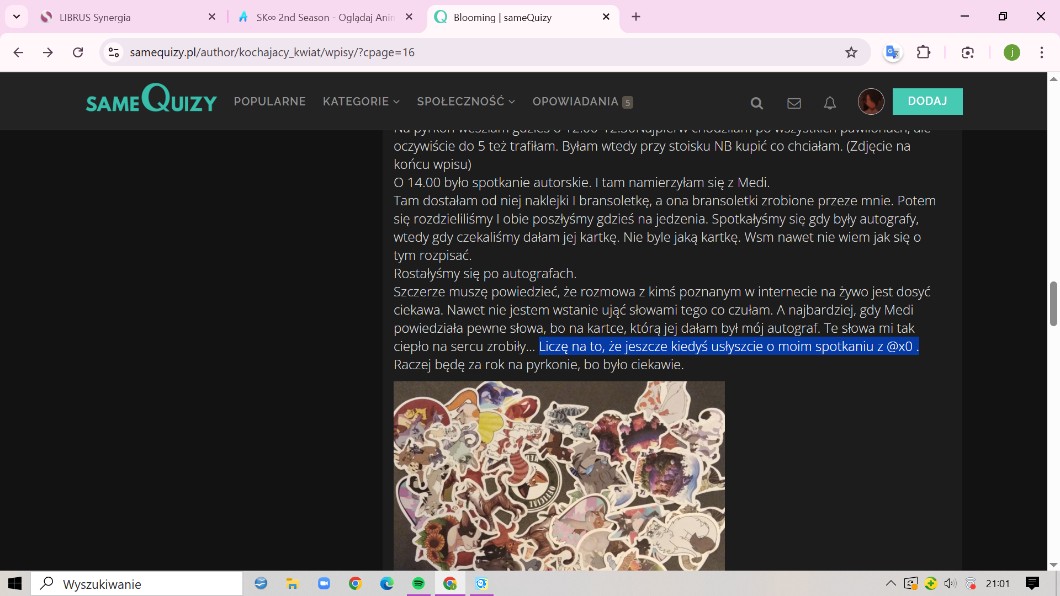This screenshot has height=596, width=1060.
Task: Click the stickers photo thumbnail
Action: [x=559, y=475]
